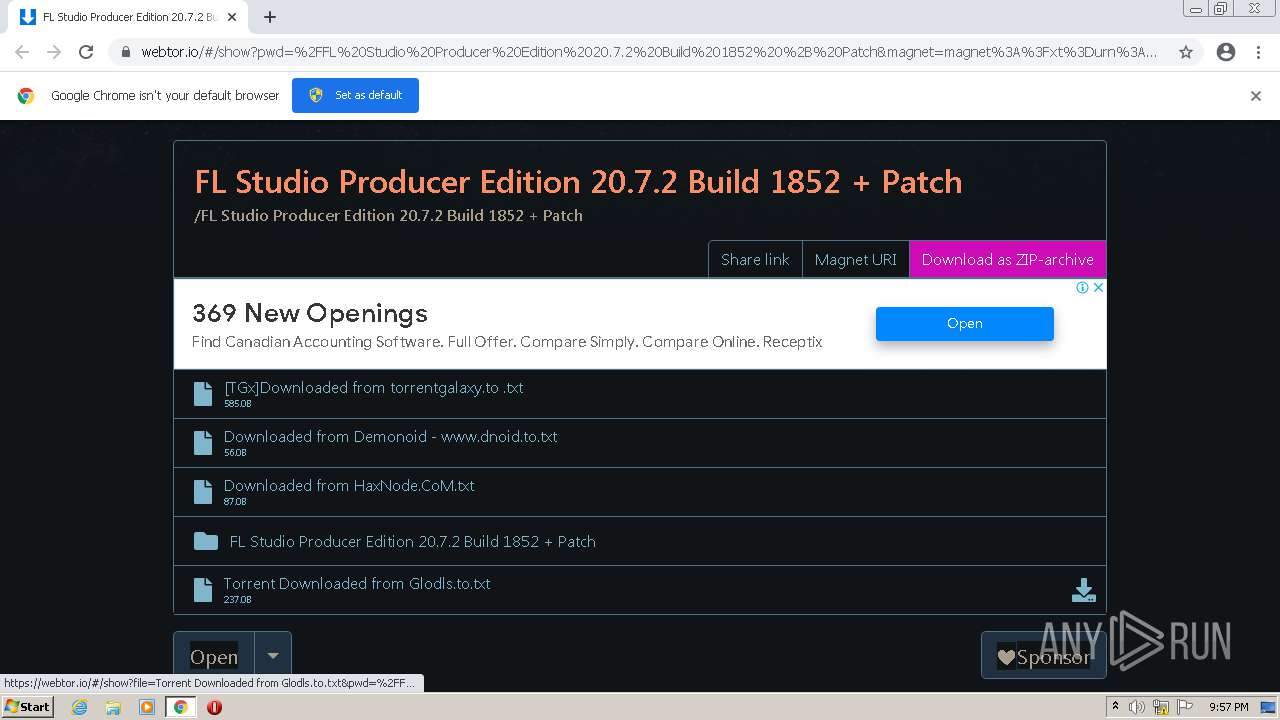Open [TGx]Downloaded from torrentgalaxy.to .txt
The image size is (1280, 720).
point(640,394)
